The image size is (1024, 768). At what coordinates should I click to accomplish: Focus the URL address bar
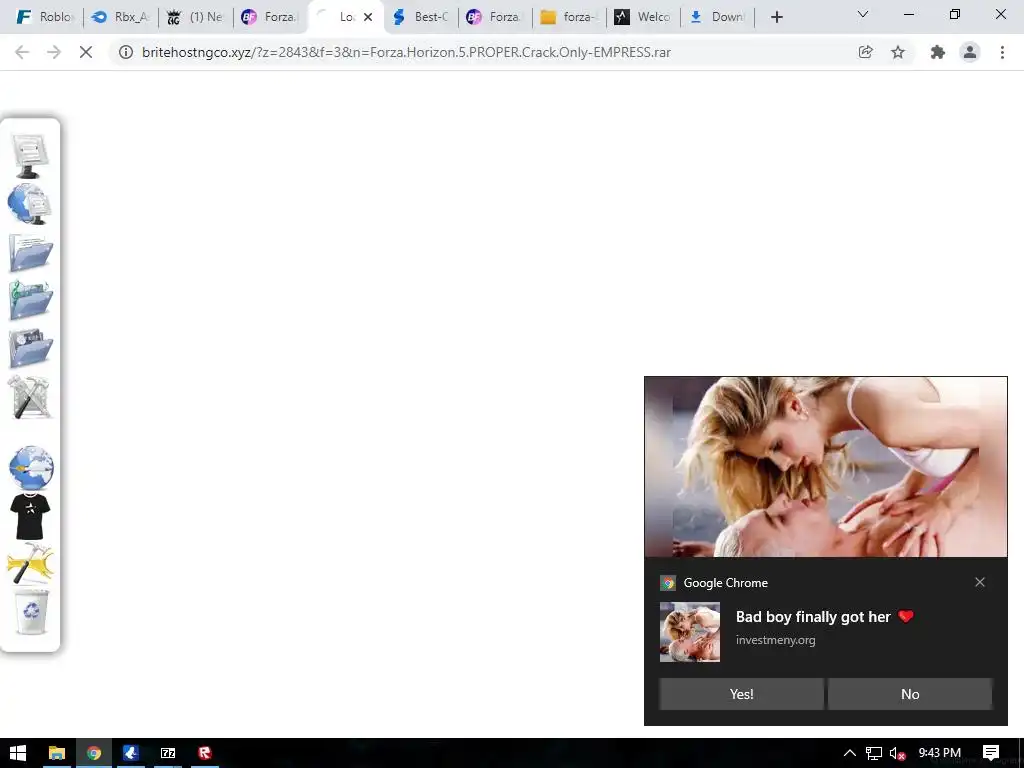pyautogui.click(x=483, y=52)
